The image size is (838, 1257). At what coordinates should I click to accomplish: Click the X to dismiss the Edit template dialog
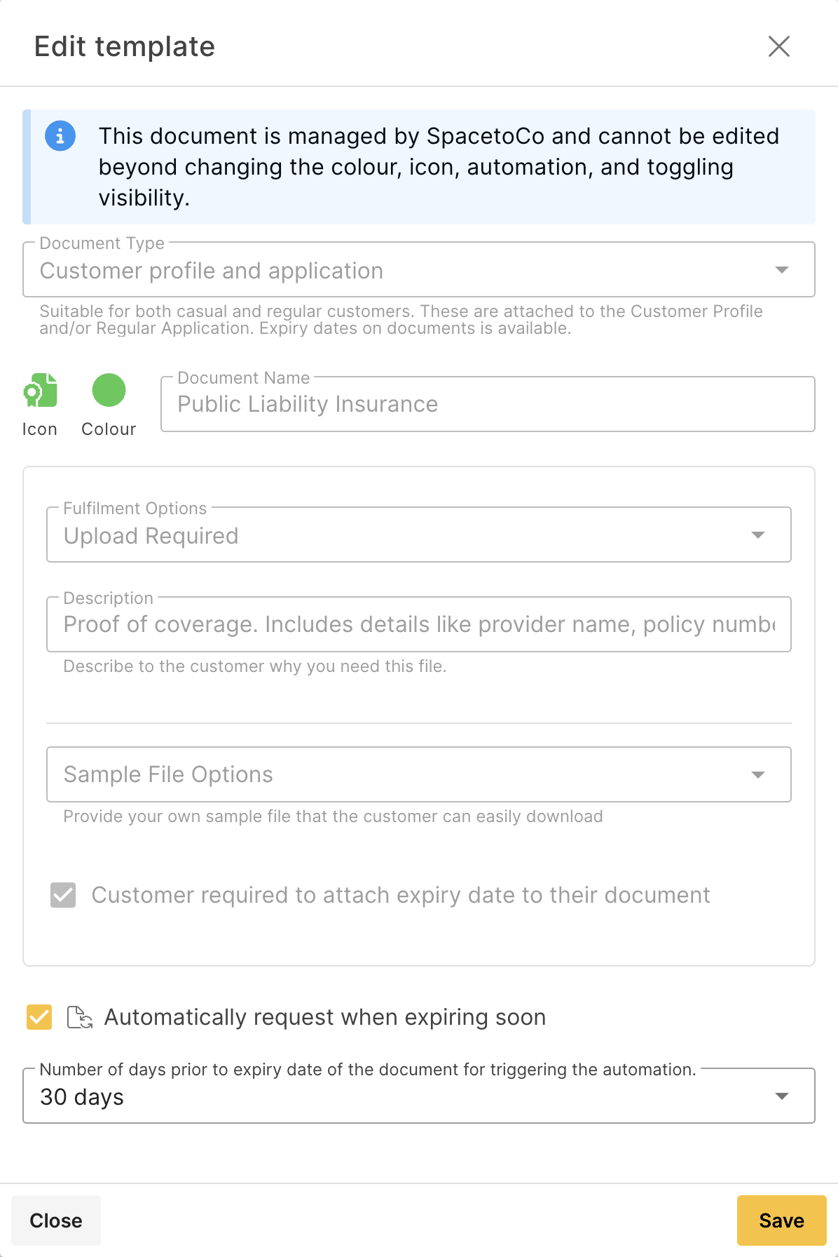pos(779,46)
